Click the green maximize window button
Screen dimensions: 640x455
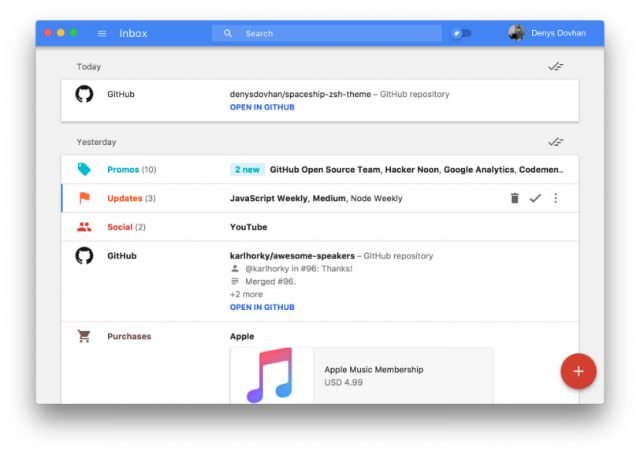pos(73,33)
